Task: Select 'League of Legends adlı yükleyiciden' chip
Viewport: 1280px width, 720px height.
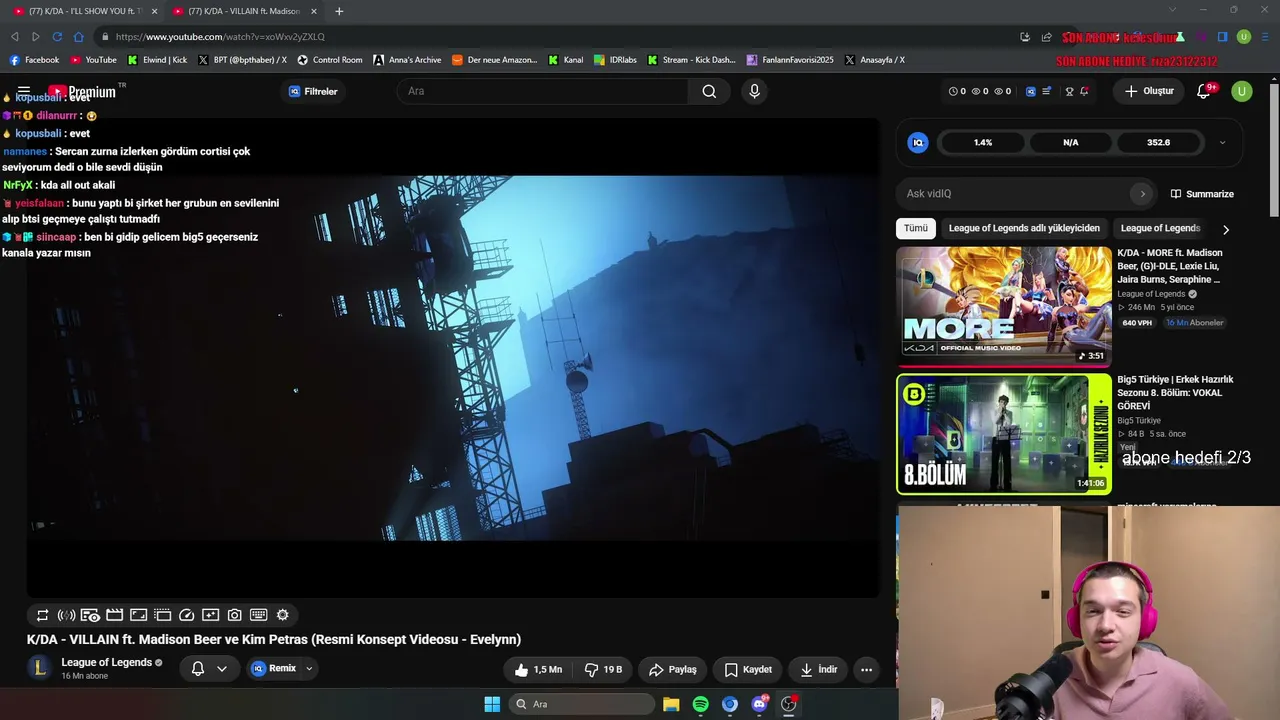Action: (x=1024, y=228)
